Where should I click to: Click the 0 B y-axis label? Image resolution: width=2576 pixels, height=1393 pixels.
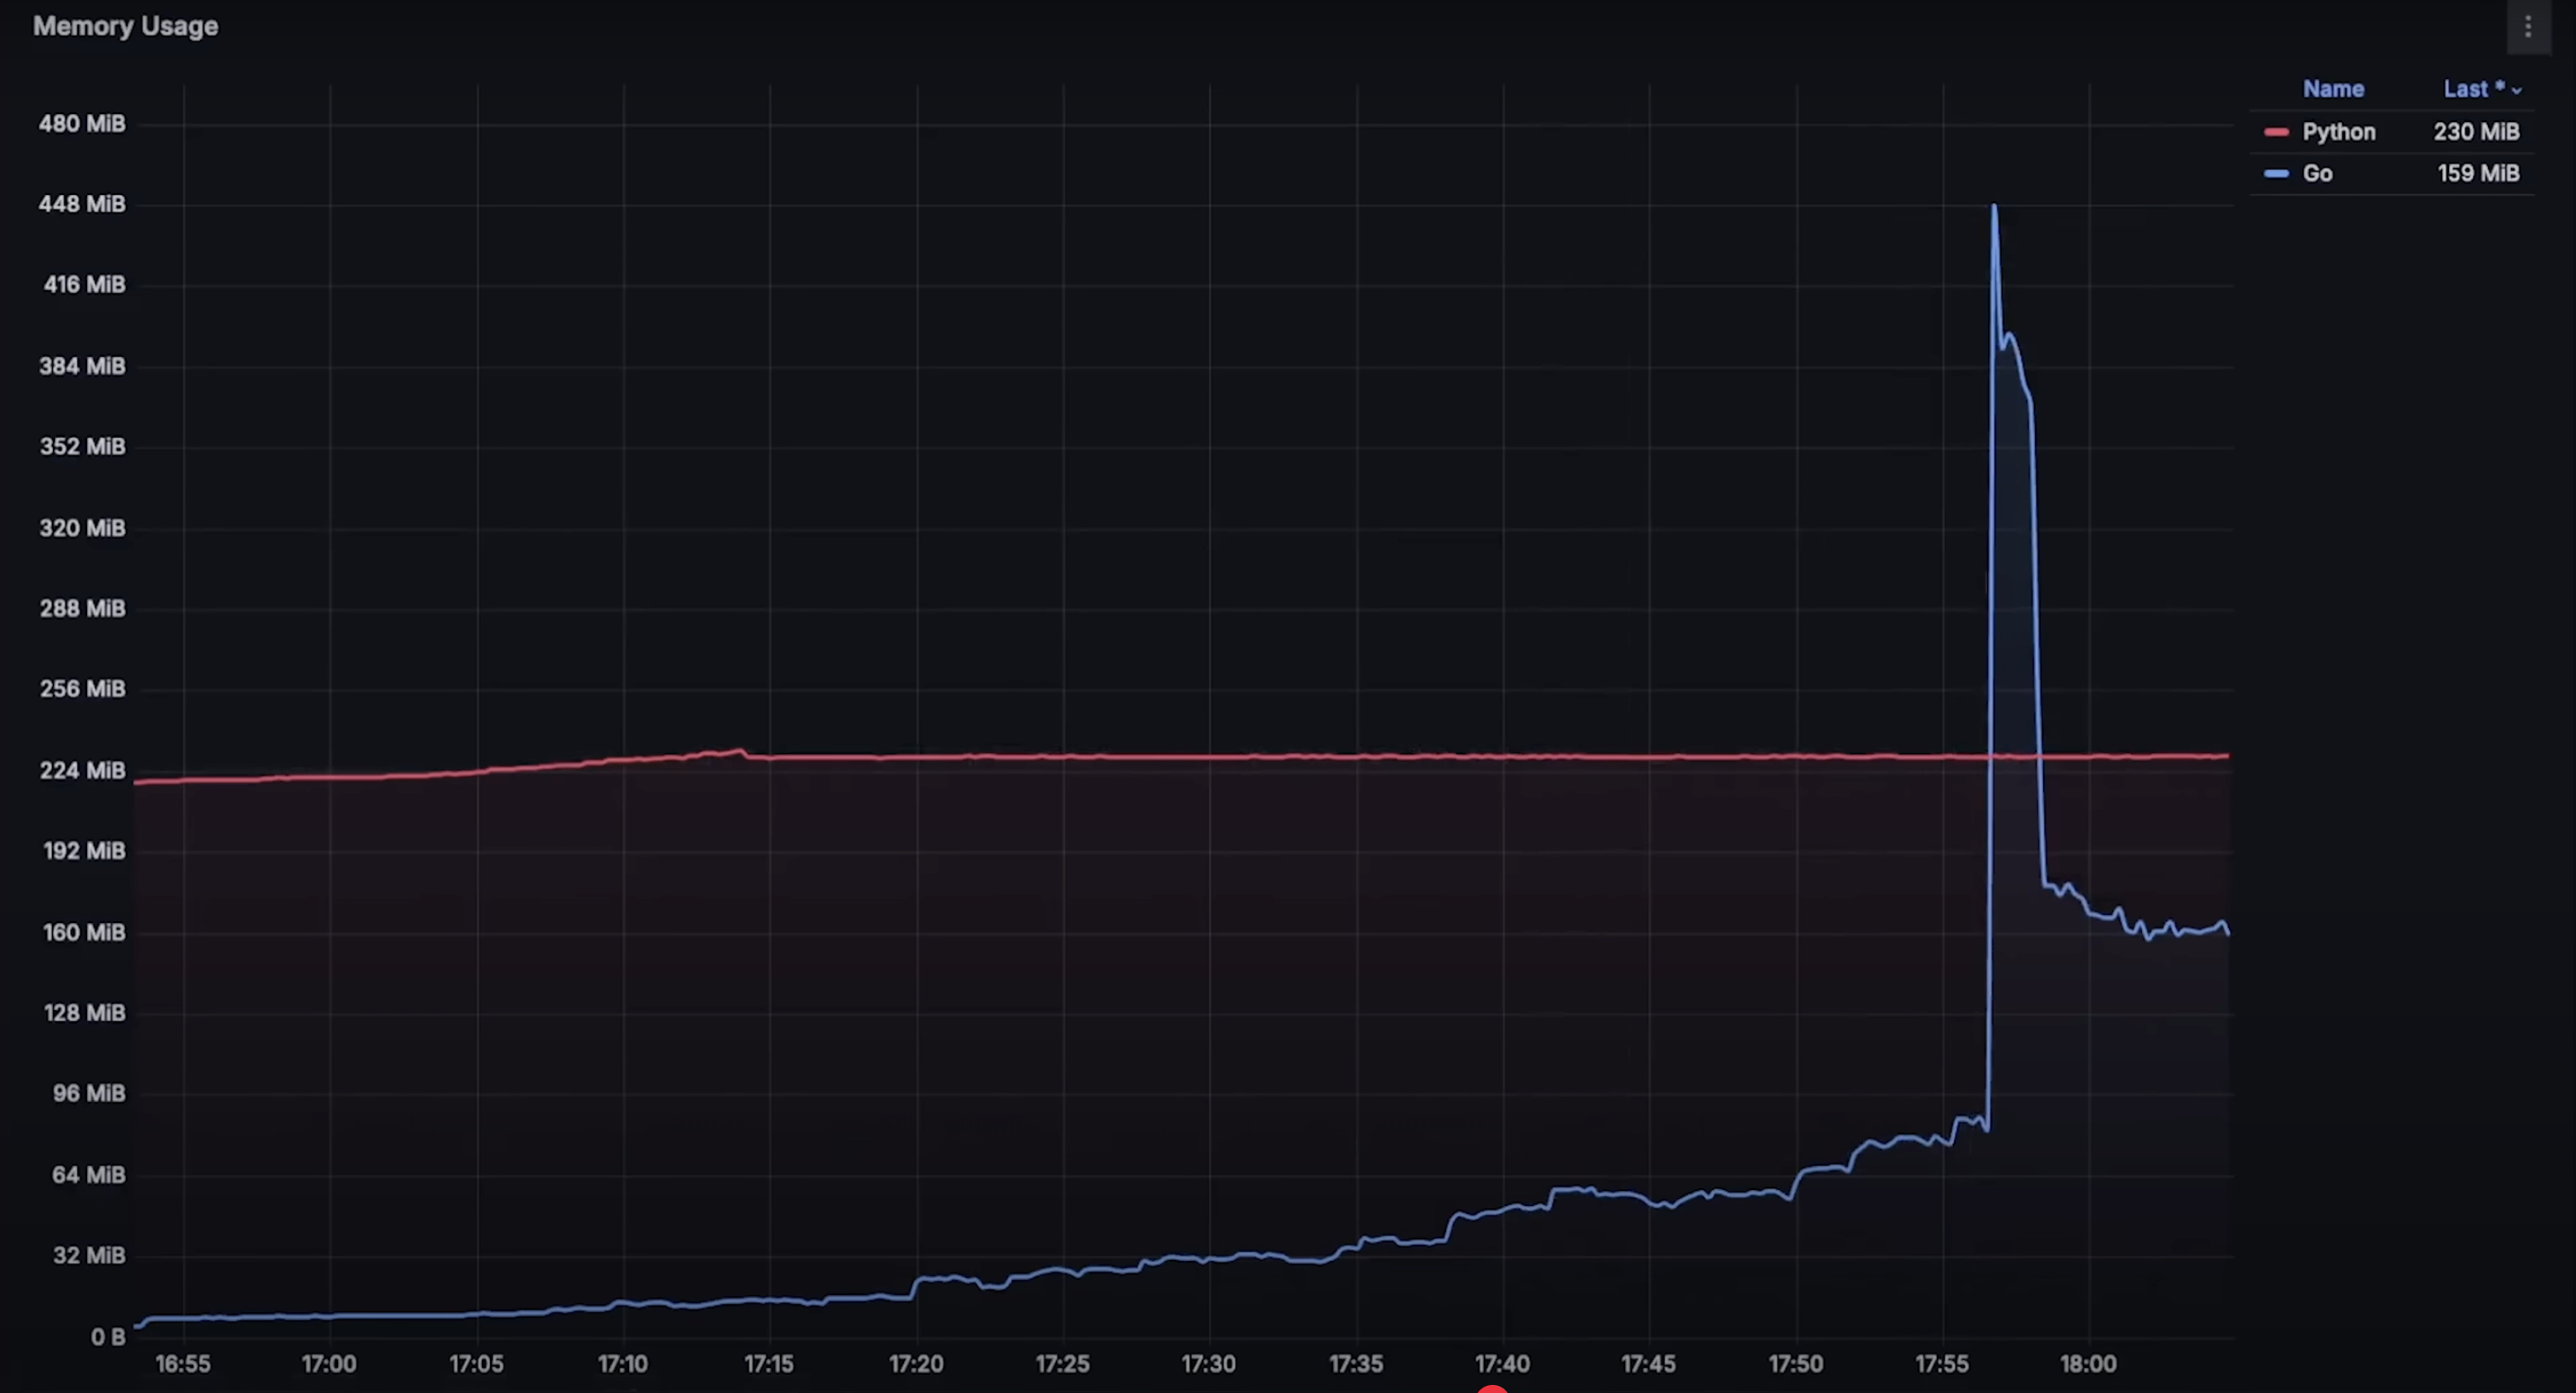(108, 1337)
